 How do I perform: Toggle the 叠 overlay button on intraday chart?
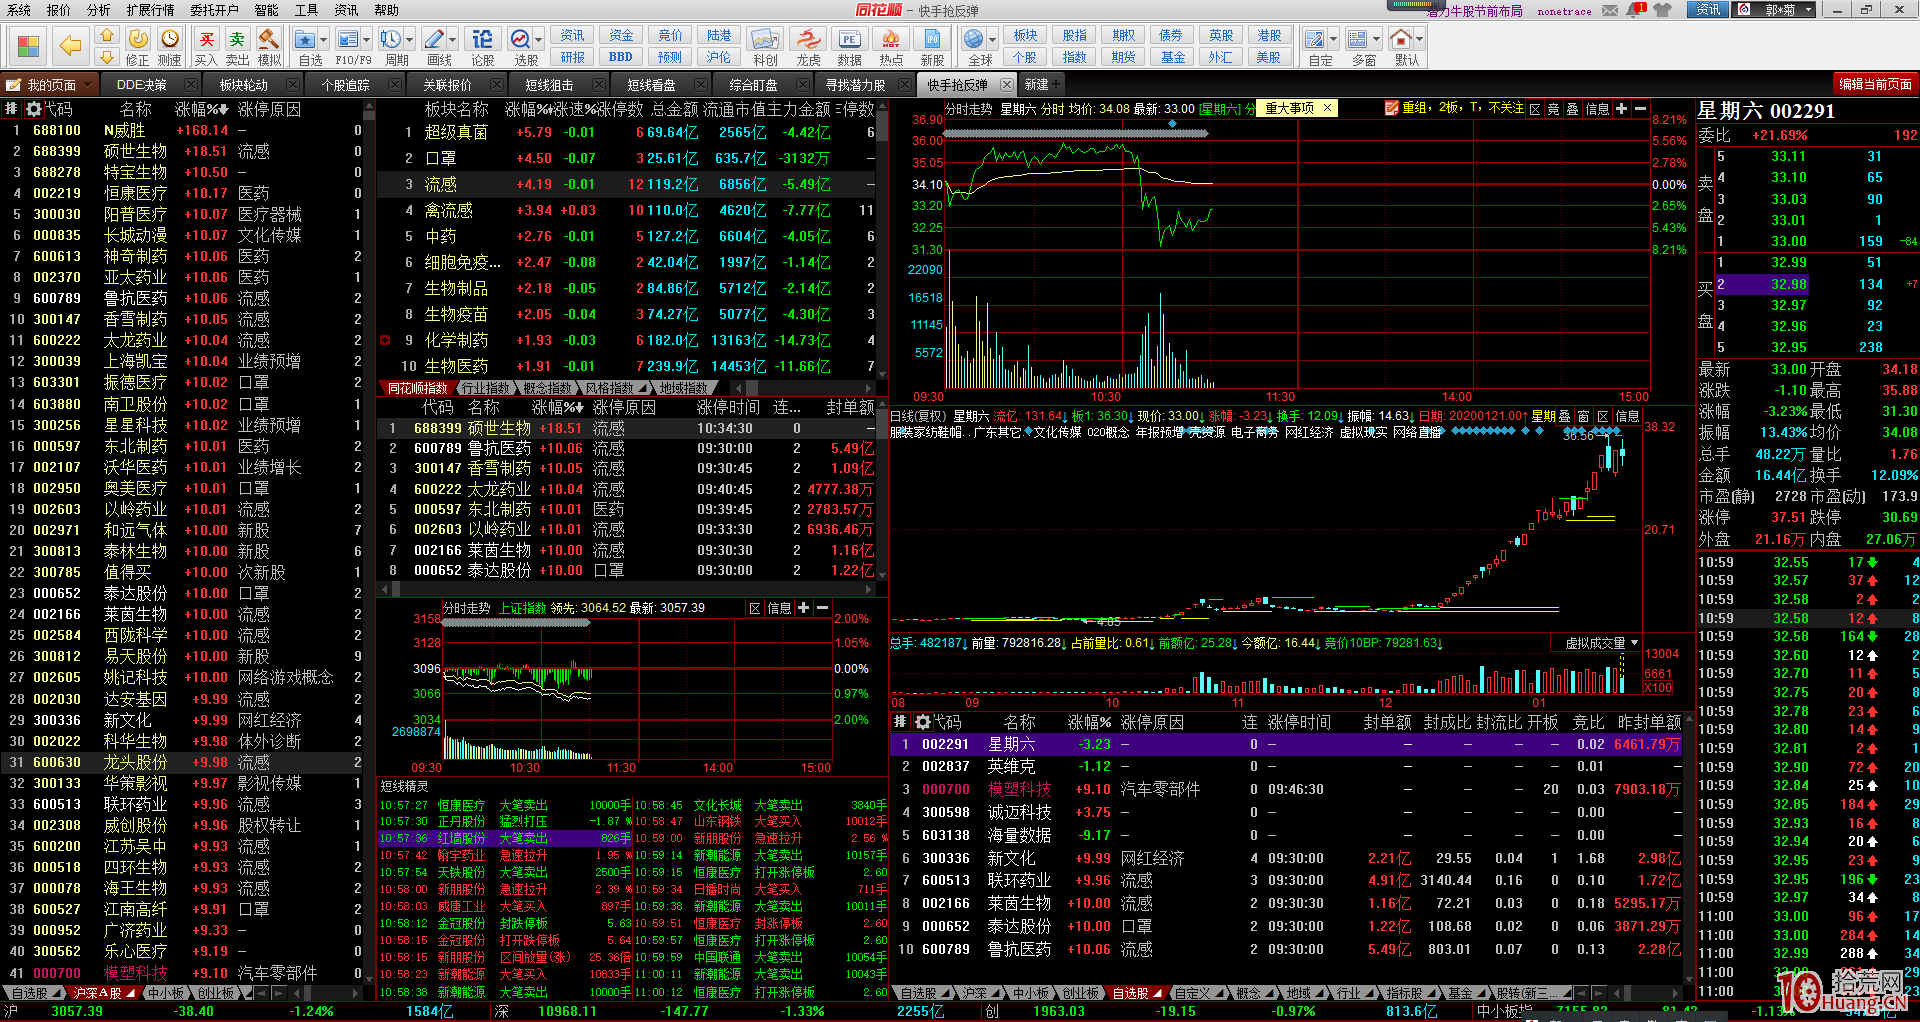(x=1573, y=109)
